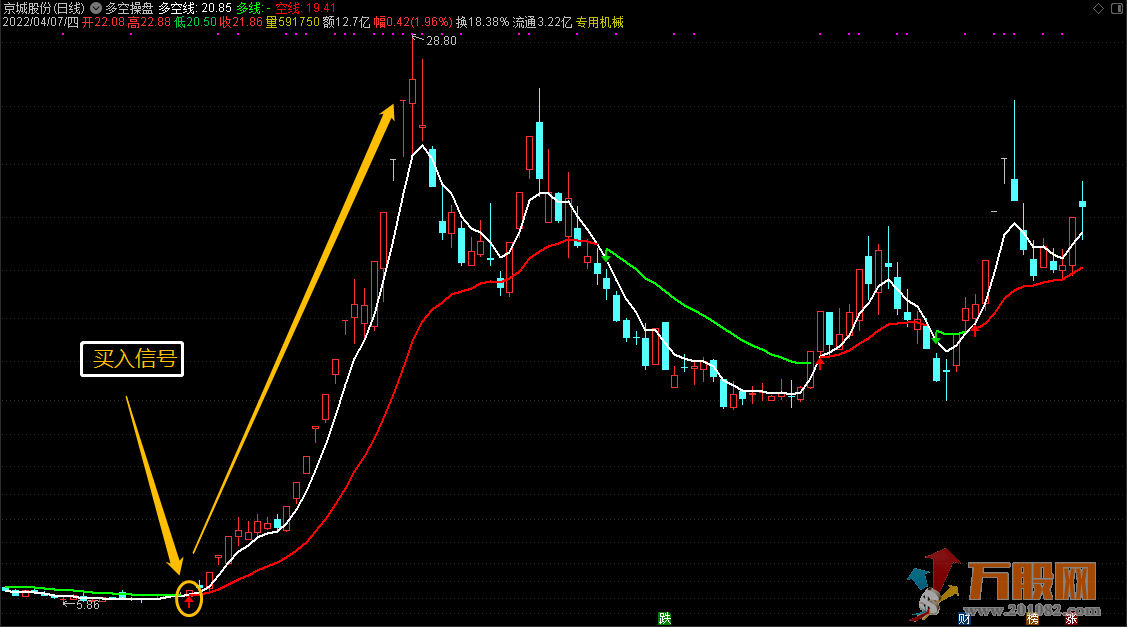
Task: Open the blue 财 marker at chart bottom
Action: tap(964, 619)
